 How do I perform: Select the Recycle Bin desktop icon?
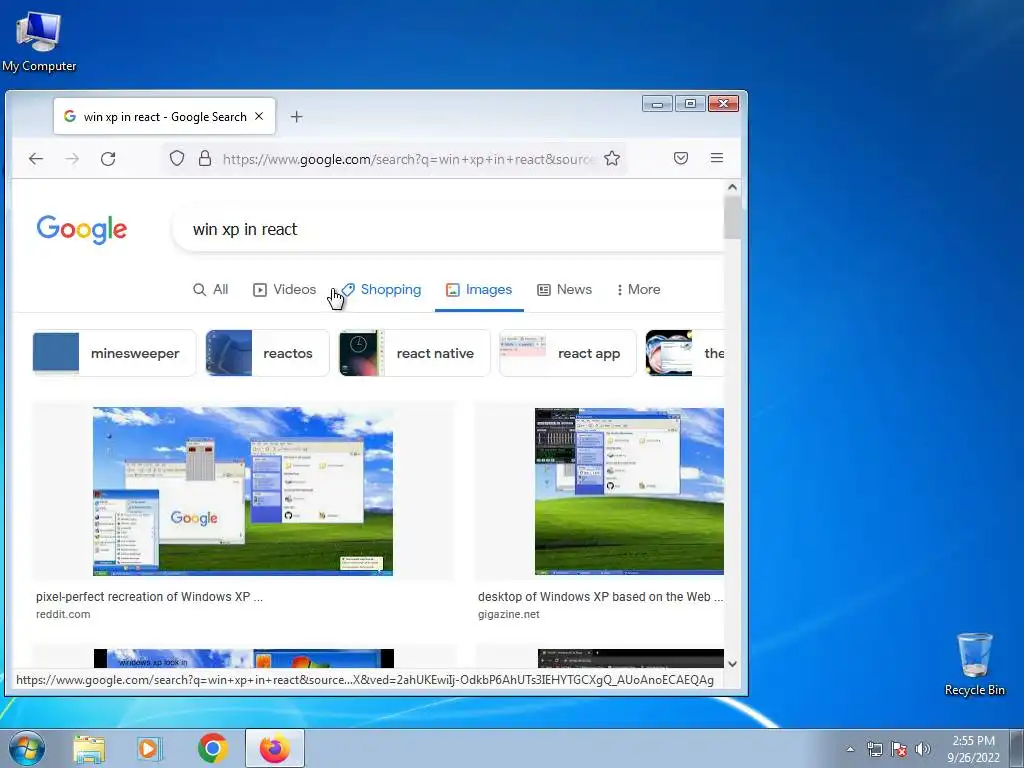click(x=974, y=664)
